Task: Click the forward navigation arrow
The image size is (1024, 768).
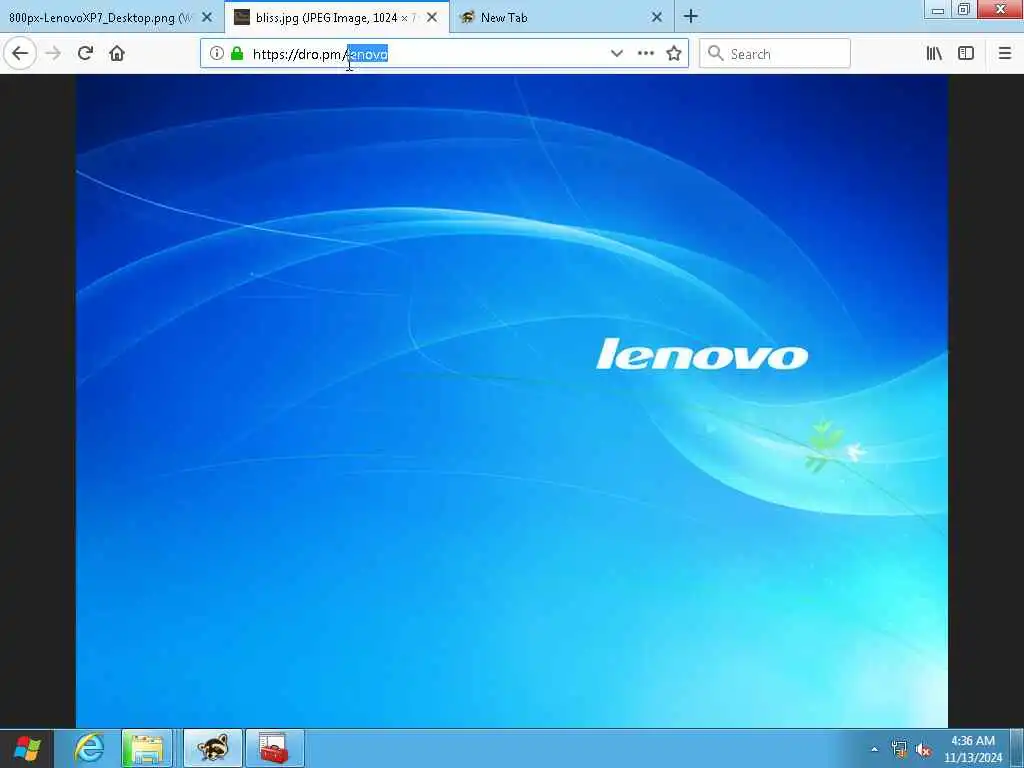Action: pos(53,54)
